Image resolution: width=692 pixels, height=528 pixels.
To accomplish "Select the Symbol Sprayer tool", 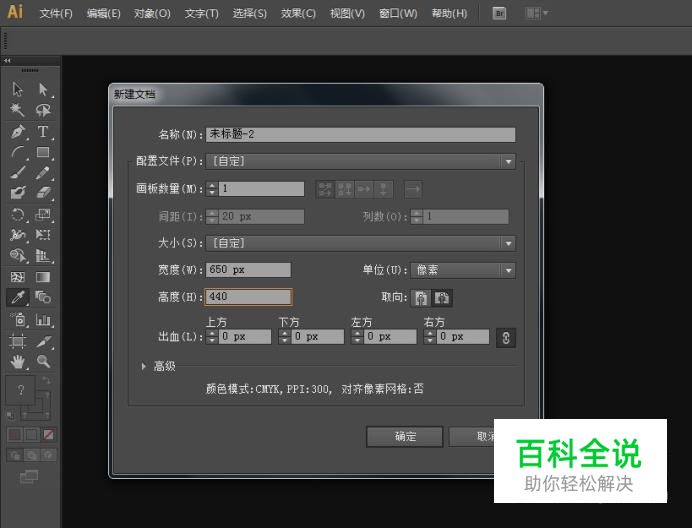I will pyautogui.click(x=18, y=319).
